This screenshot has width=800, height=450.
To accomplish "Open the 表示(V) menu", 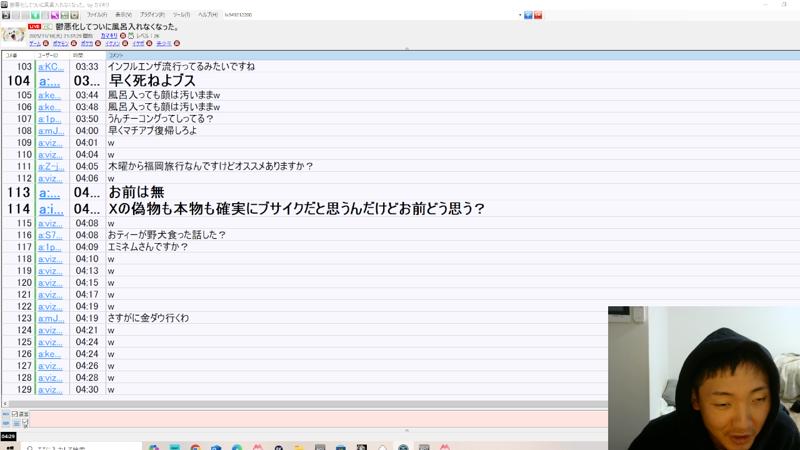I will point(123,15).
